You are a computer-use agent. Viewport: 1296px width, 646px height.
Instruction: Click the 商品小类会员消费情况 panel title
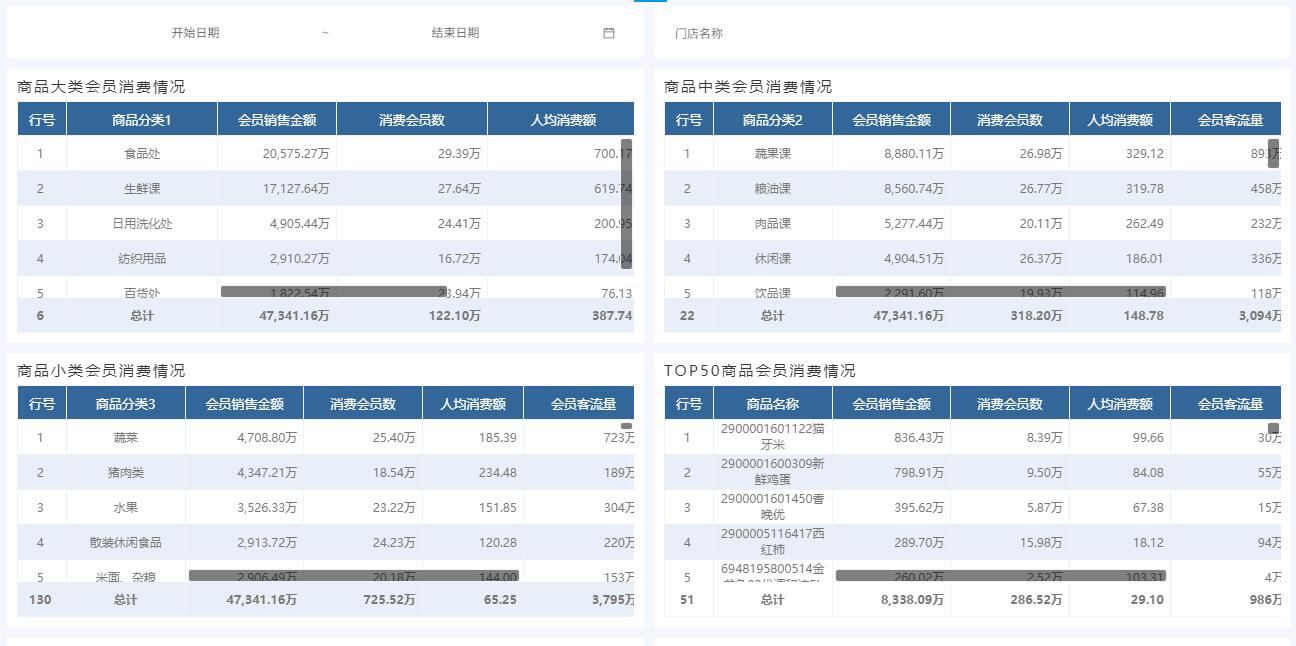(98, 369)
